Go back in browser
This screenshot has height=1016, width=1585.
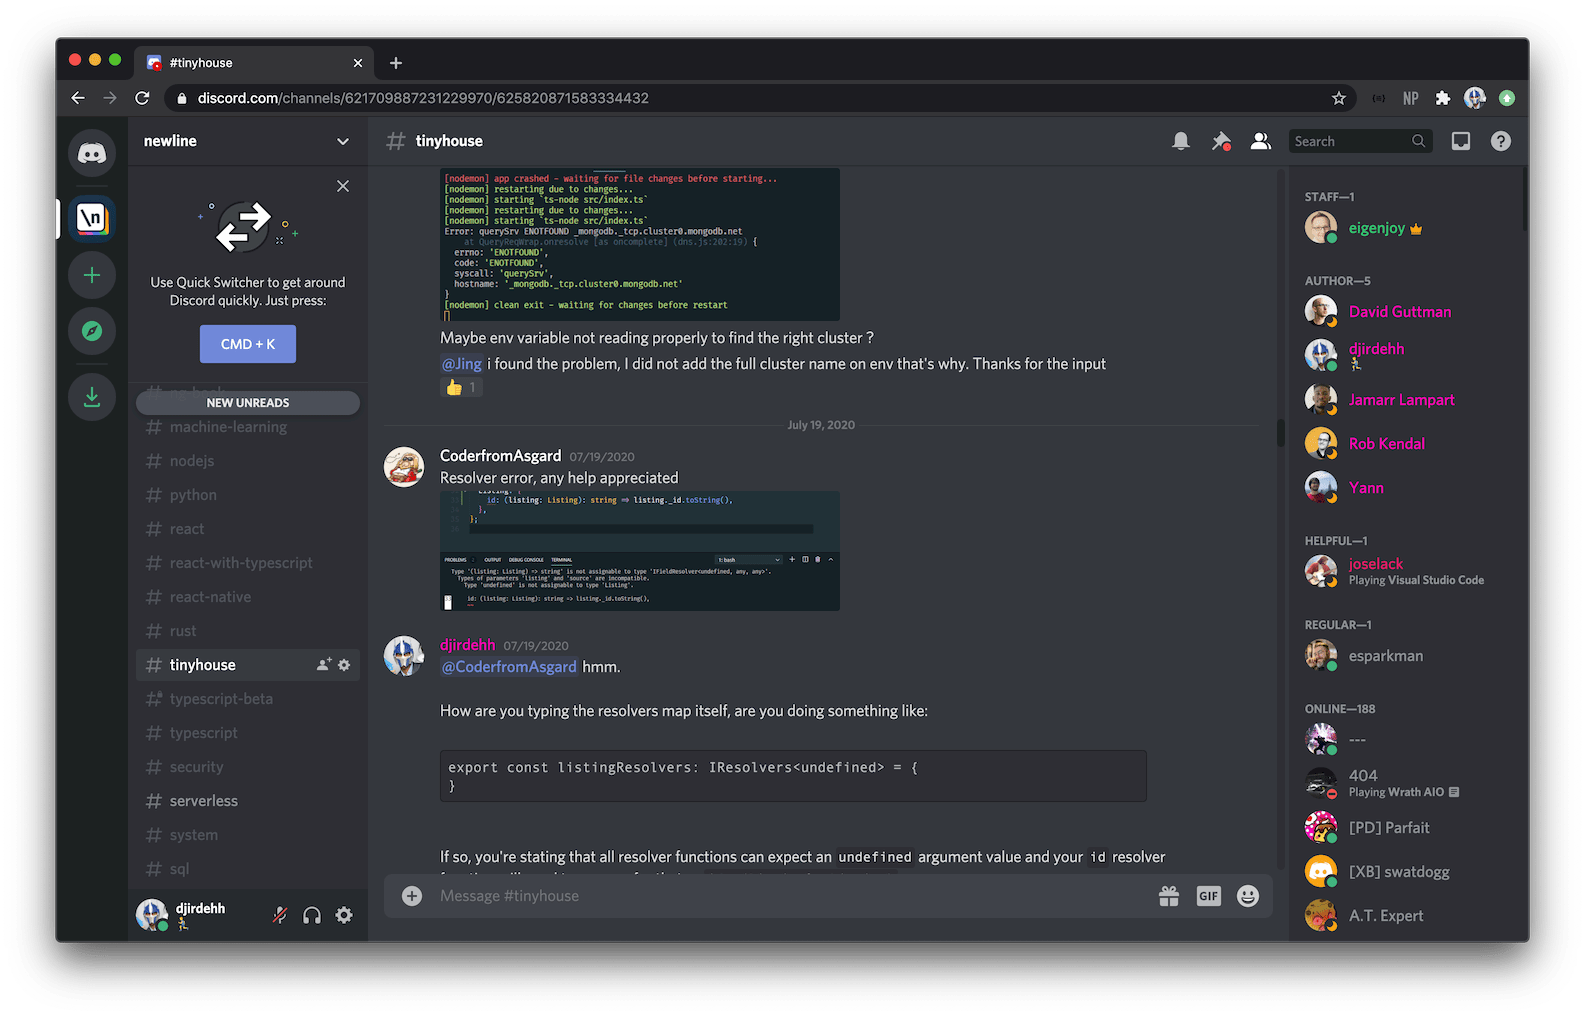(78, 98)
